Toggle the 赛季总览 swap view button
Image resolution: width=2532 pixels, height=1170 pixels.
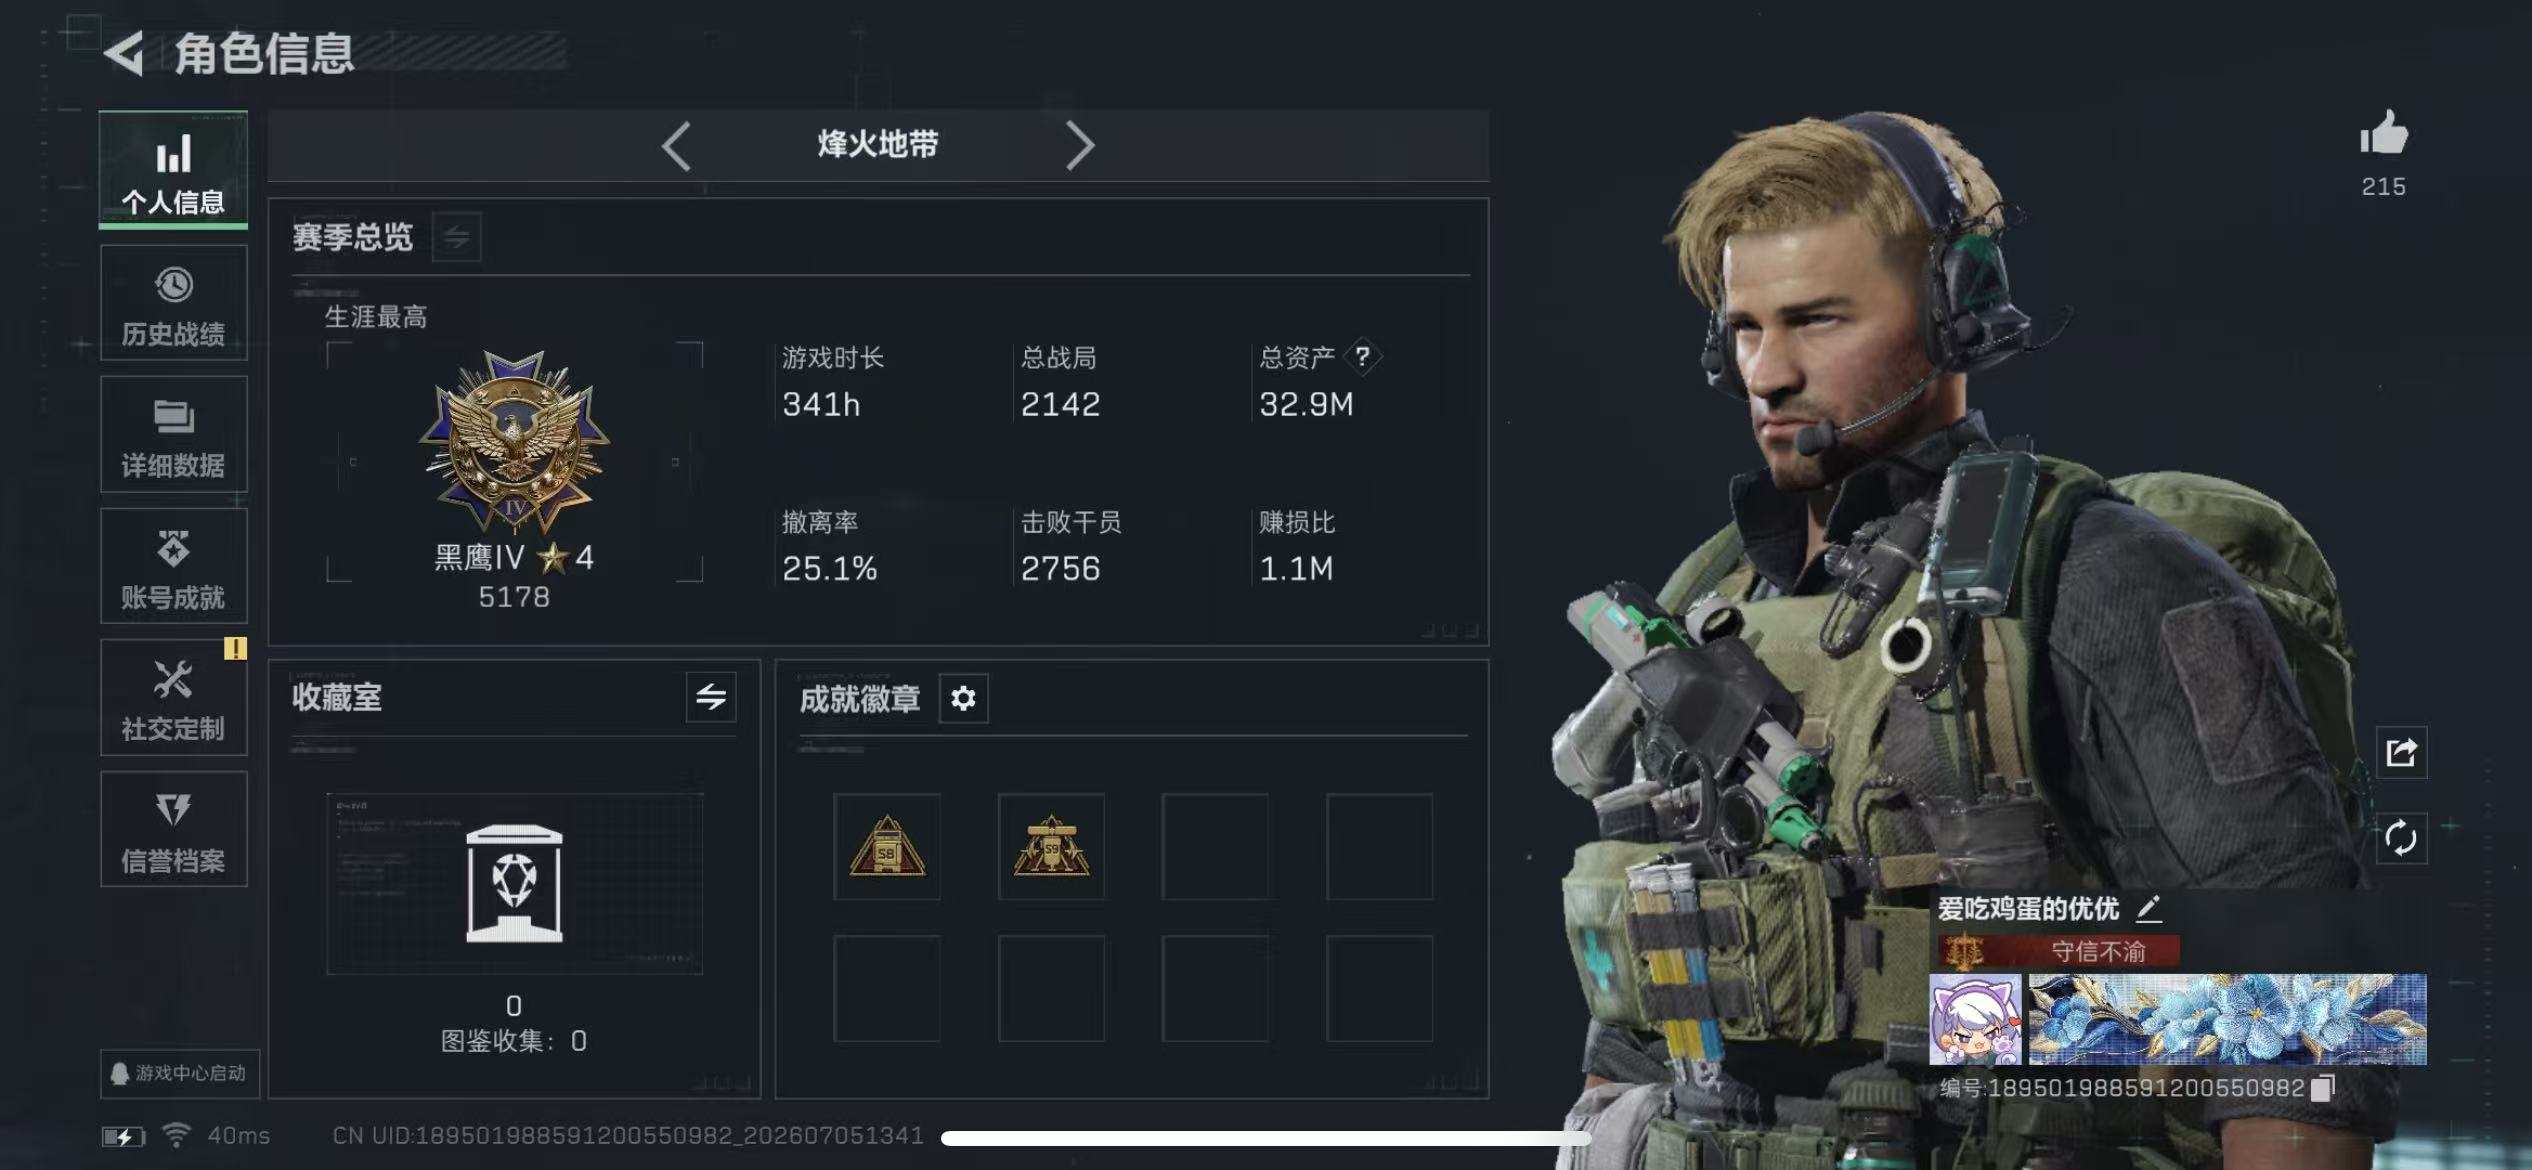click(456, 237)
